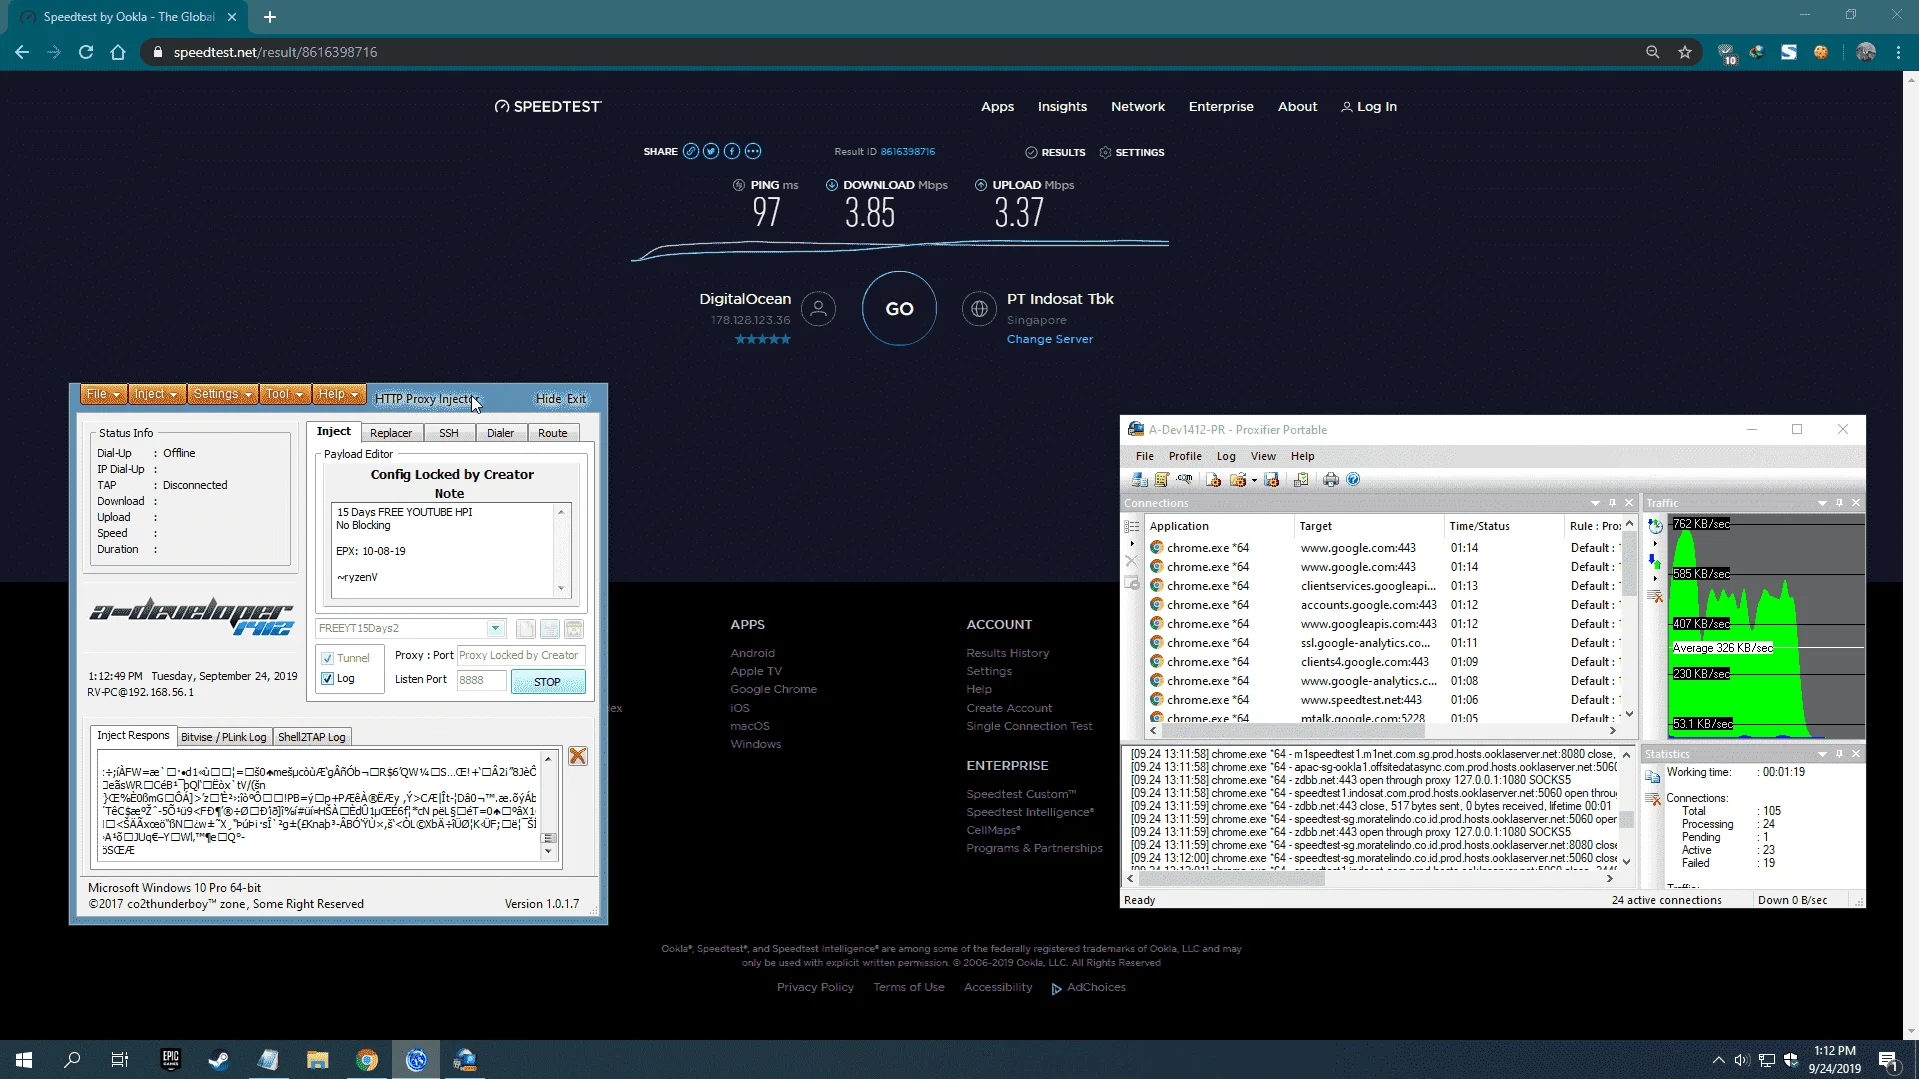Screen dimensions: 1919x1079
Task: Click Load Profile folder icon in Proxifier
Action: (1239, 480)
